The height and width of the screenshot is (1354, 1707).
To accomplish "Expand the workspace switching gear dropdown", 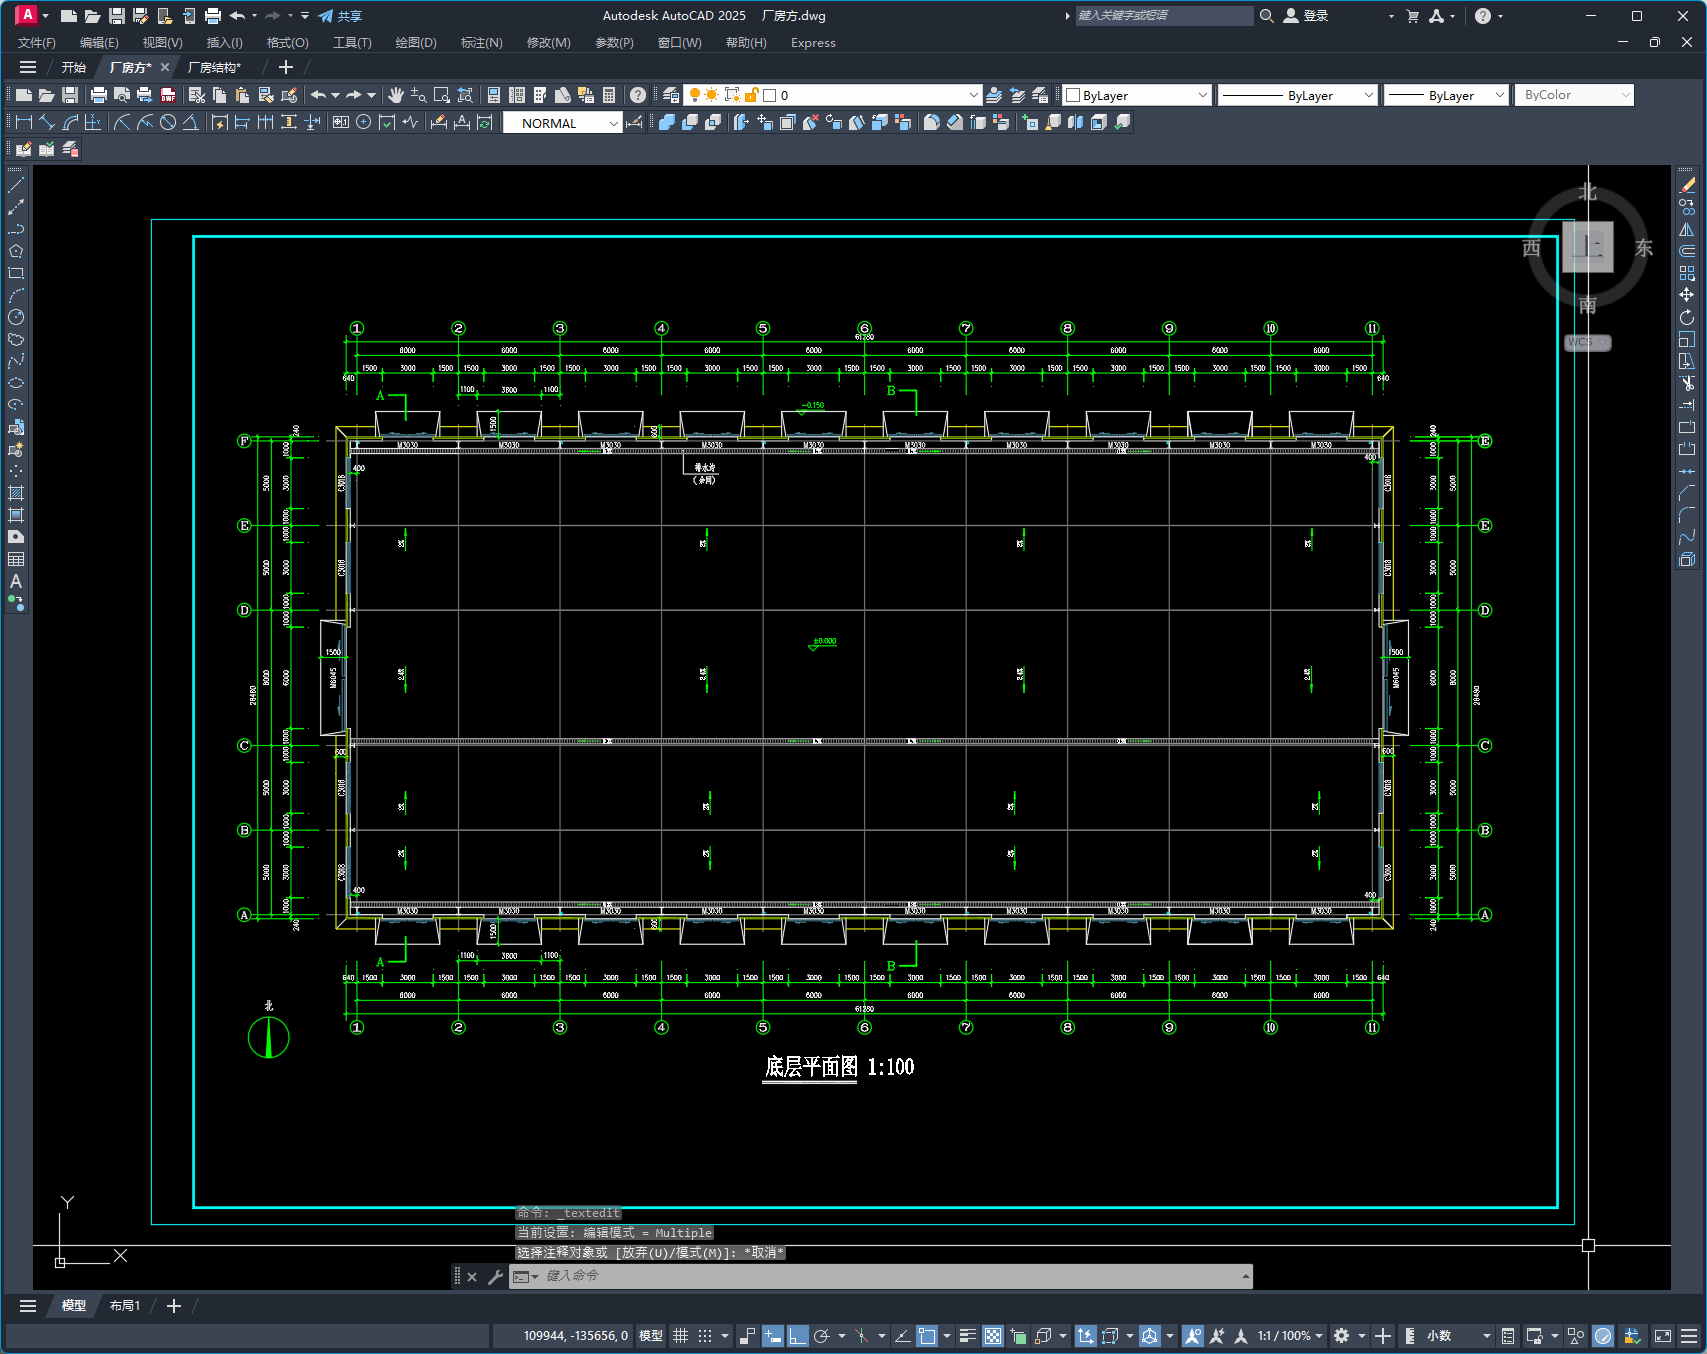I will (x=1361, y=1336).
